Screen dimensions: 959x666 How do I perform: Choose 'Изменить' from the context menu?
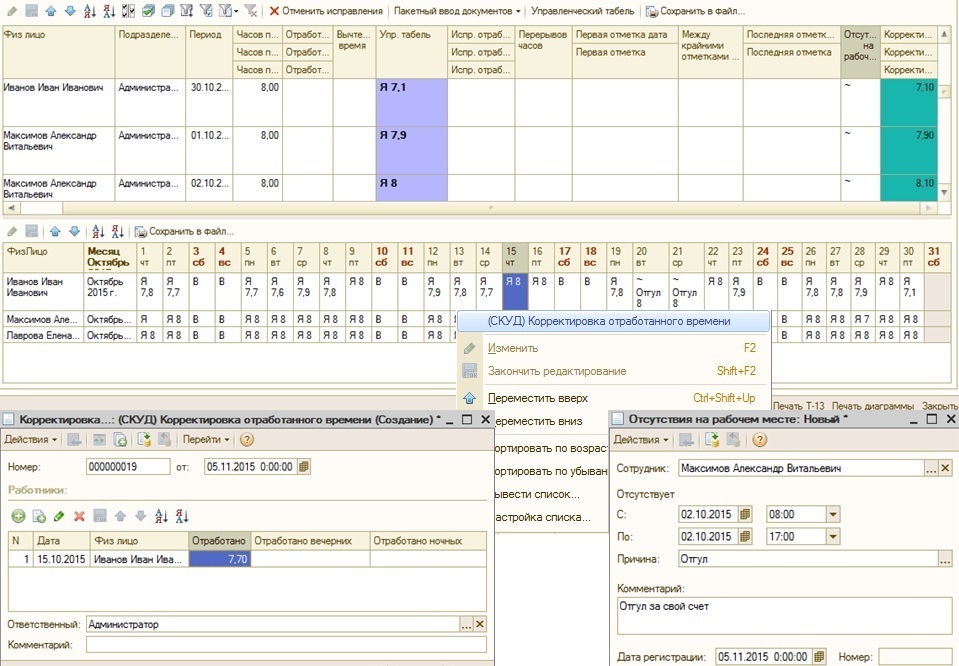512,348
